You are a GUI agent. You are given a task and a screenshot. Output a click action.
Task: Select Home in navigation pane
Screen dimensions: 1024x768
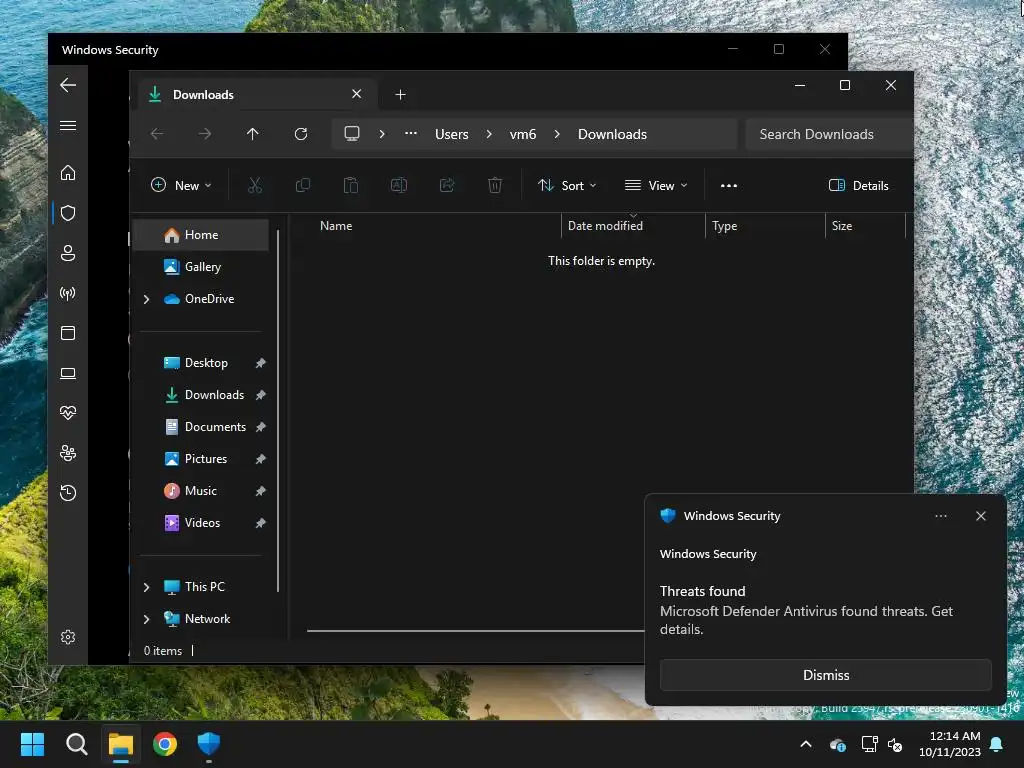[201, 234]
